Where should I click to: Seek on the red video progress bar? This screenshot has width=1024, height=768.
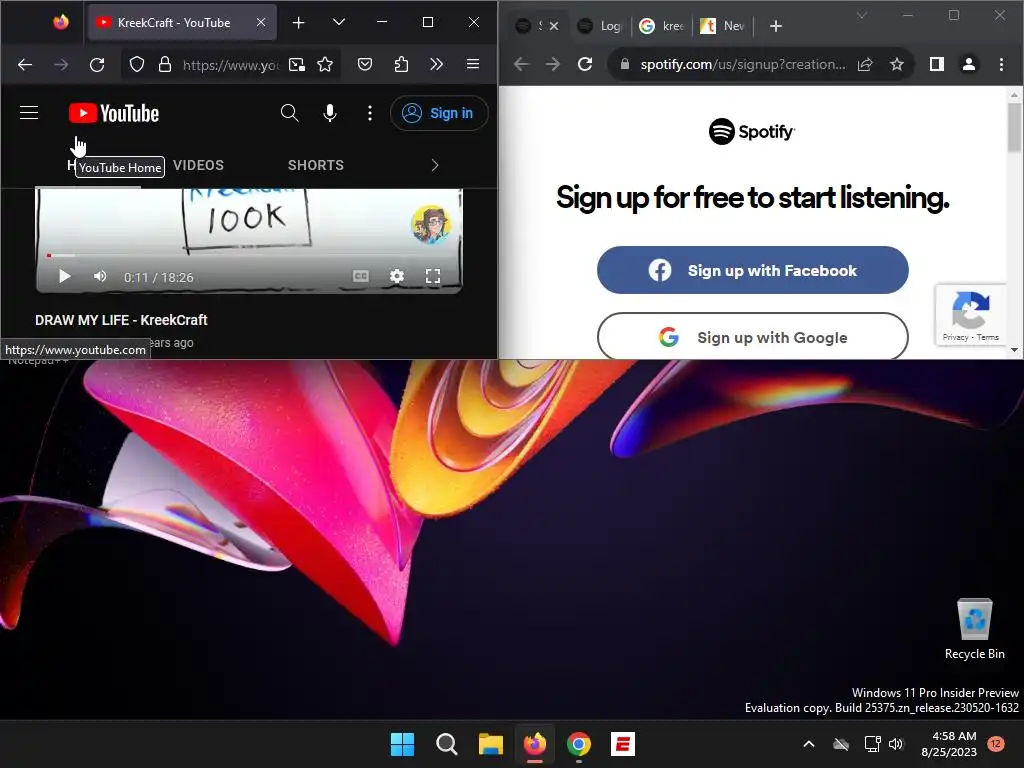pyautogui.click(x=248, y=255)
